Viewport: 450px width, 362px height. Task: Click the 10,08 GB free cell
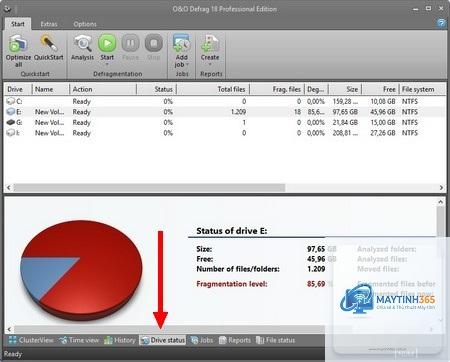click(383, 101)
